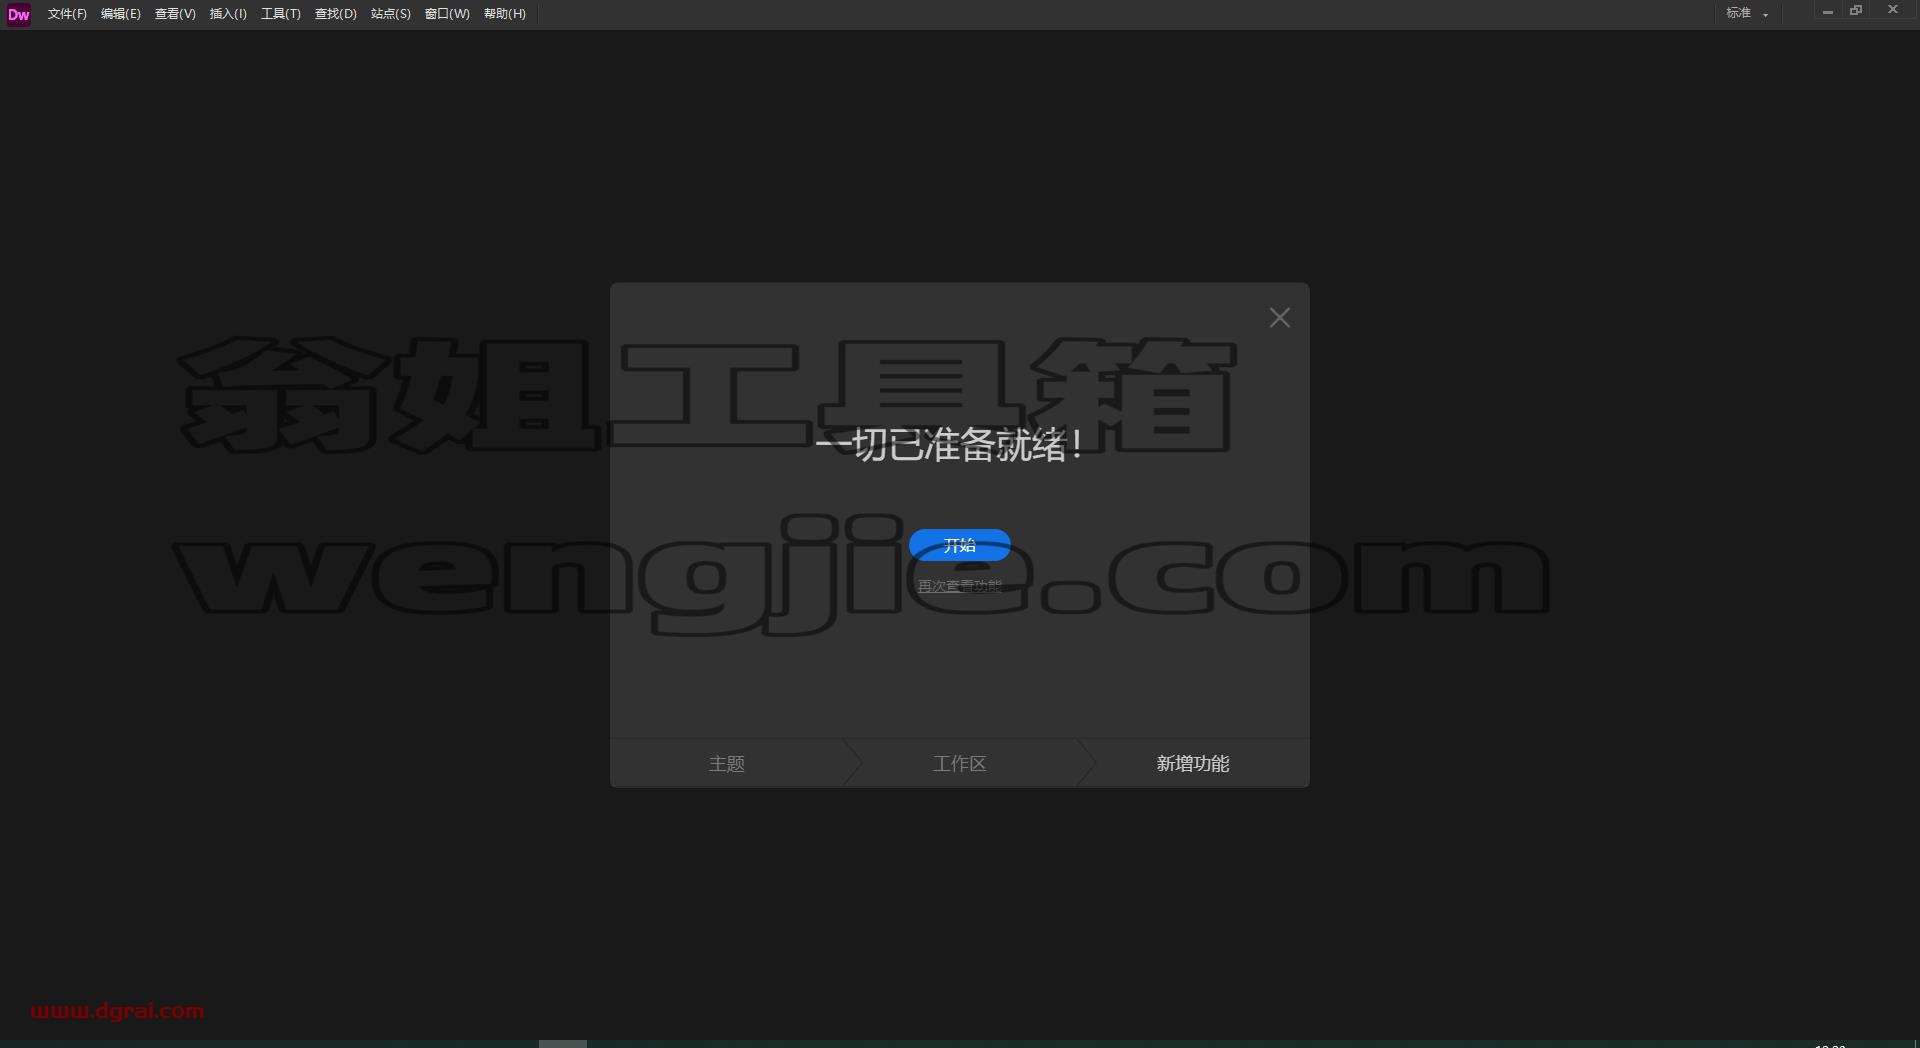The height and width of the screenshot is (1048, 1920).
Task: Select the 新增功能 step tab
Action: point(1193,763)
